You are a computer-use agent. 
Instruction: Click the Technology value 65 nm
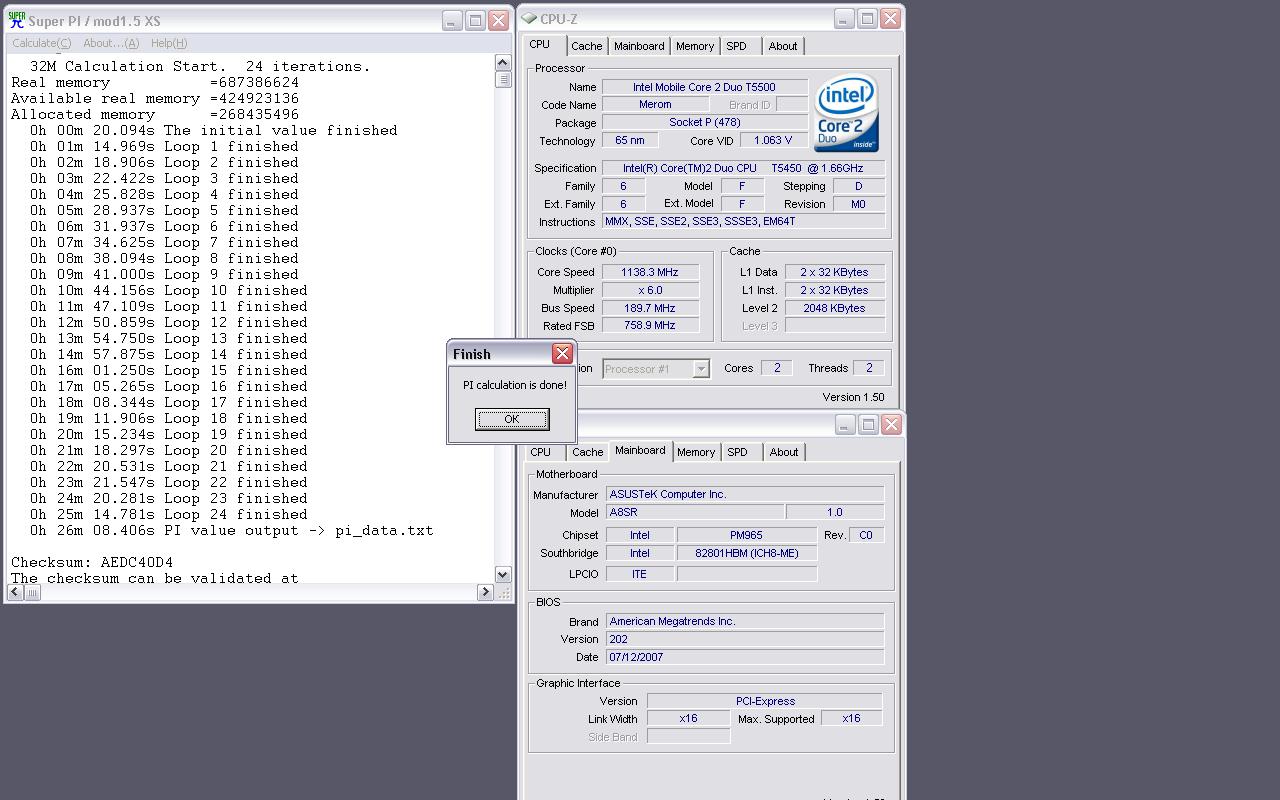630,141
